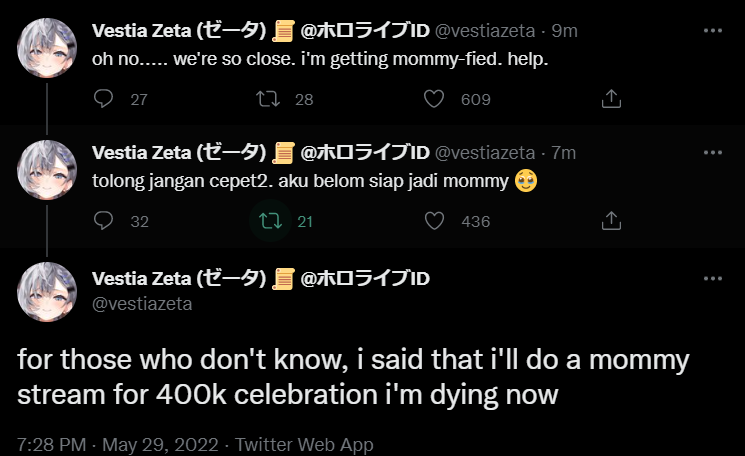Open more options on the first tweet
Viewport: 745px width, 456px height.
[712, 31]
